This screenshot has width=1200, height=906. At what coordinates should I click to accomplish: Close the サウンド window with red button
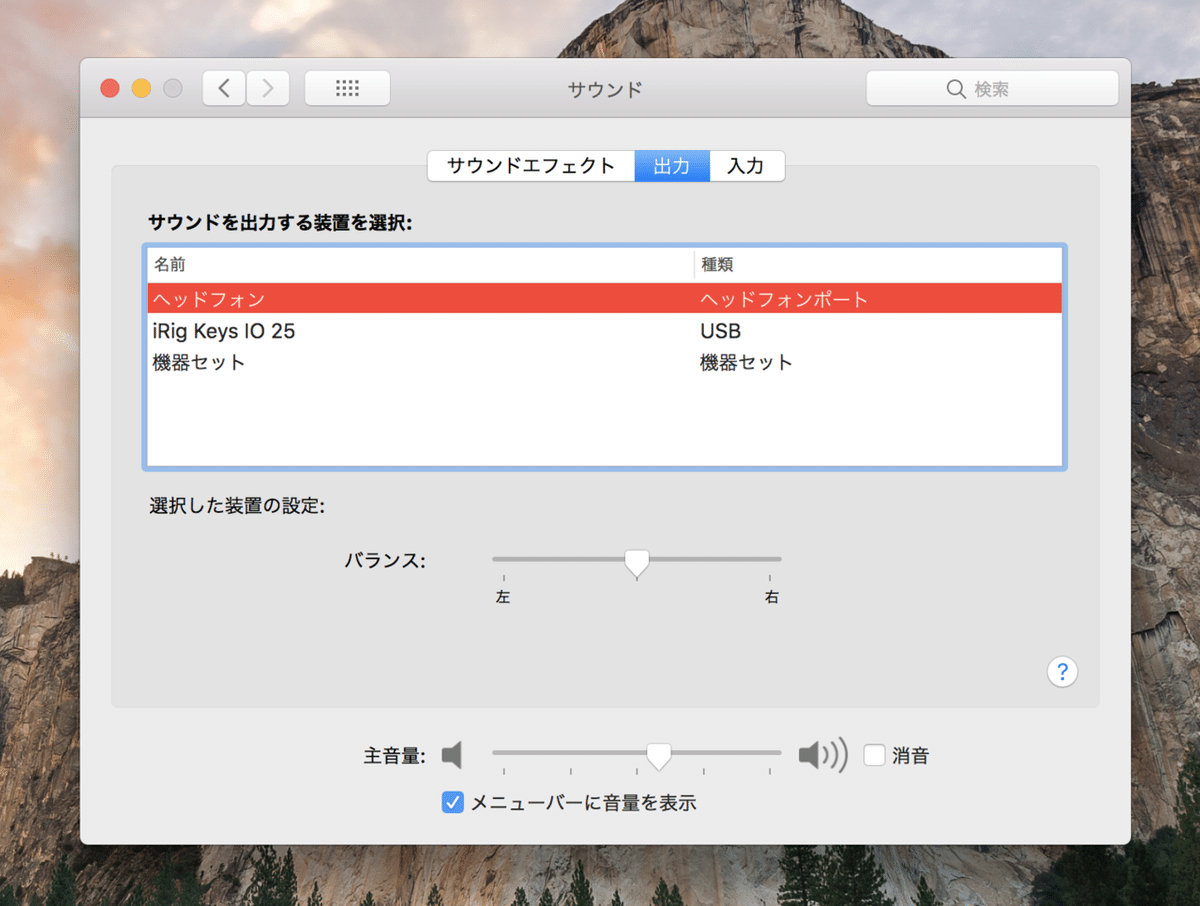(x=110, y=88)
